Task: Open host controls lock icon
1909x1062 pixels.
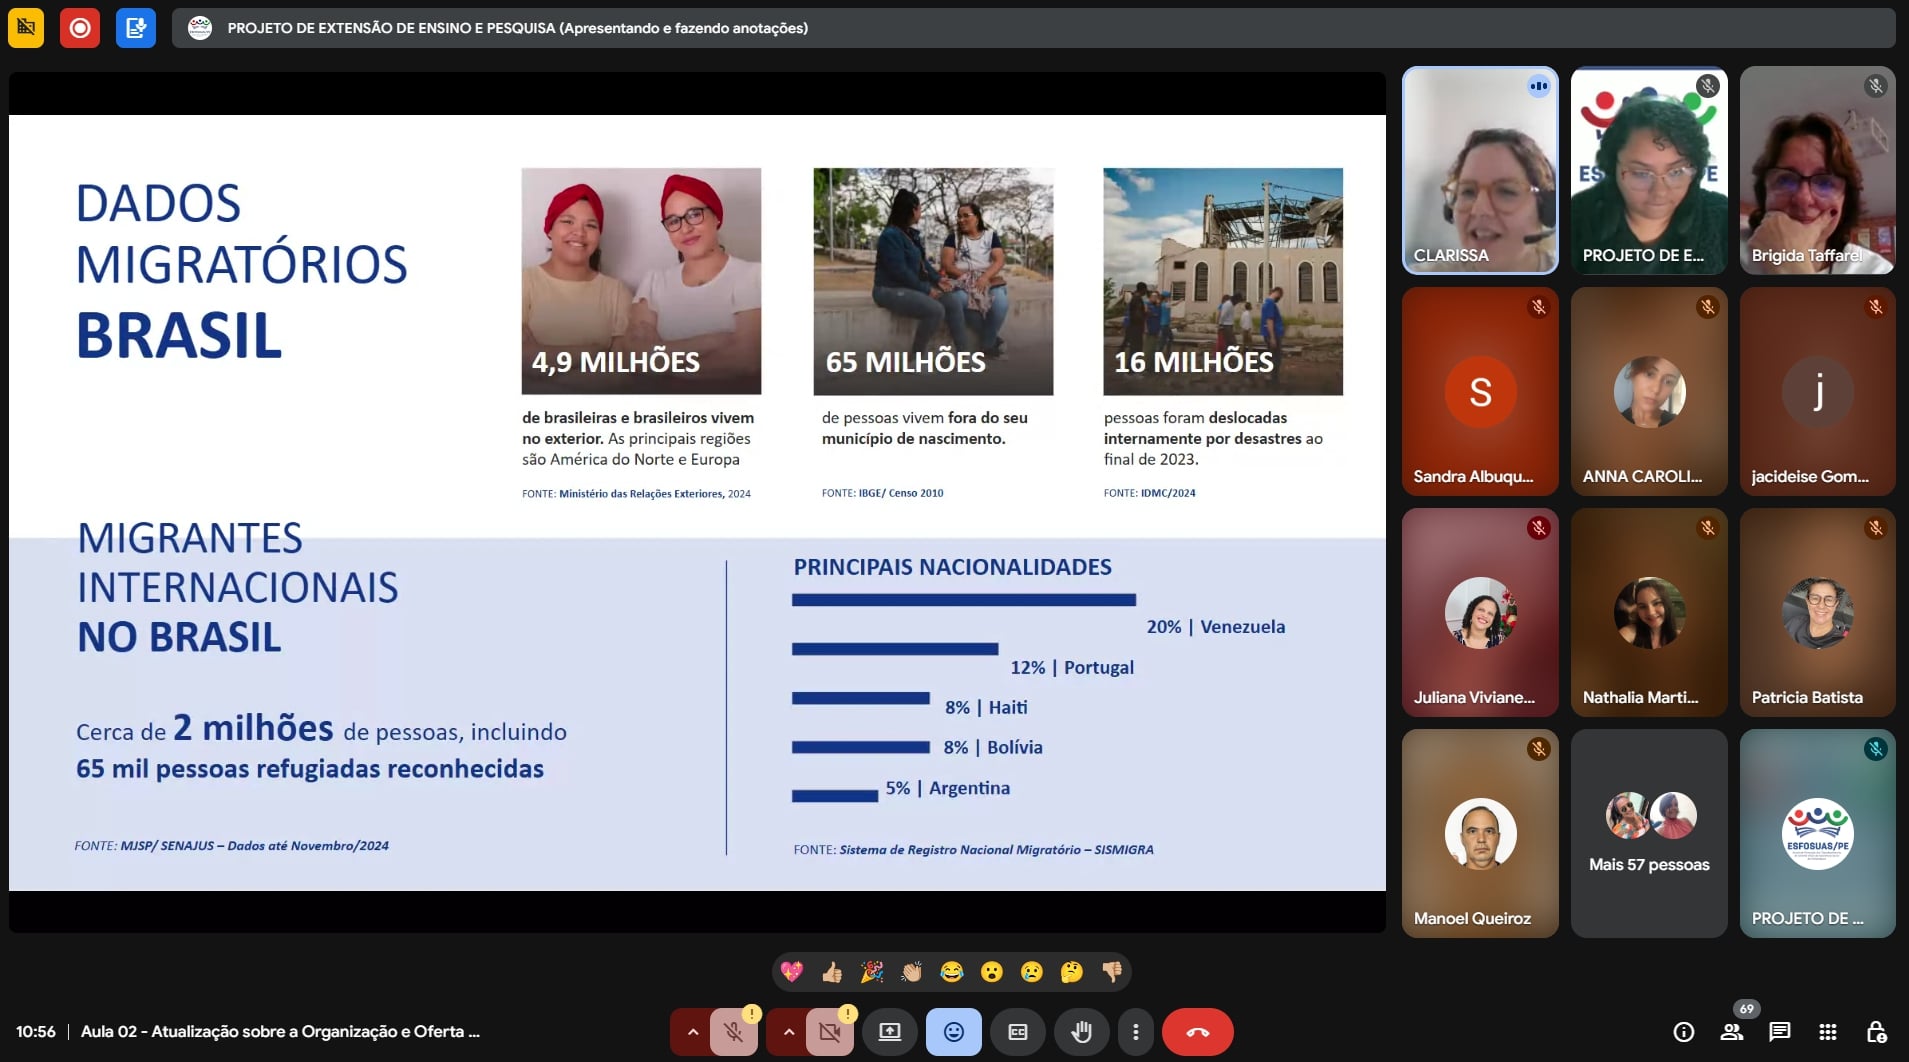Action: click(1876, 1032)
